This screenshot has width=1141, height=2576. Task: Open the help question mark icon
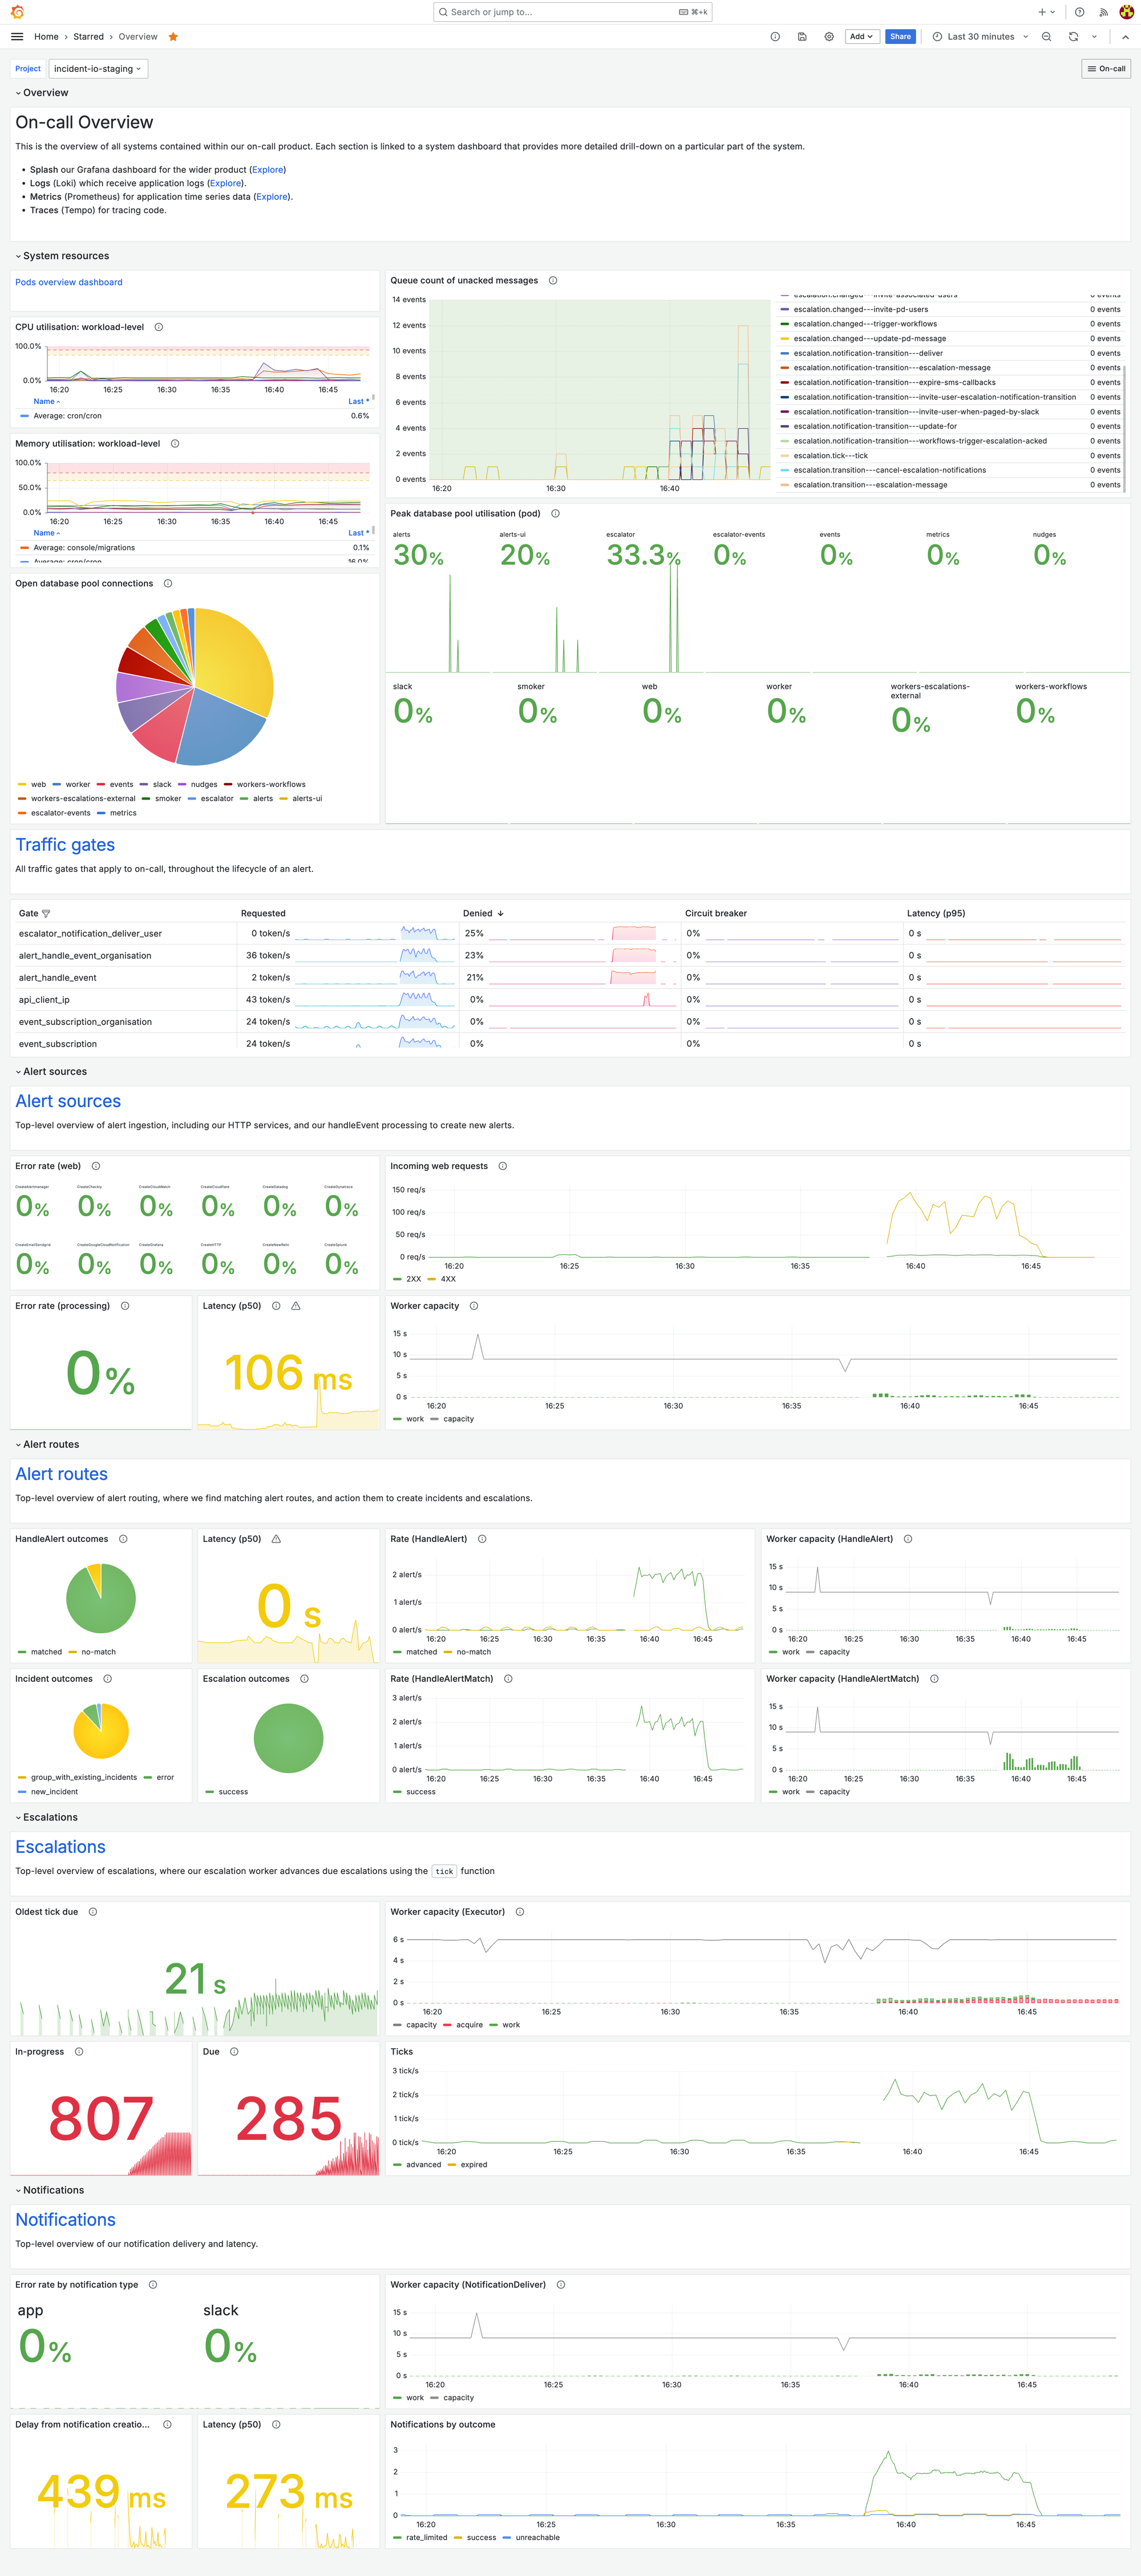click(1079, 12)
